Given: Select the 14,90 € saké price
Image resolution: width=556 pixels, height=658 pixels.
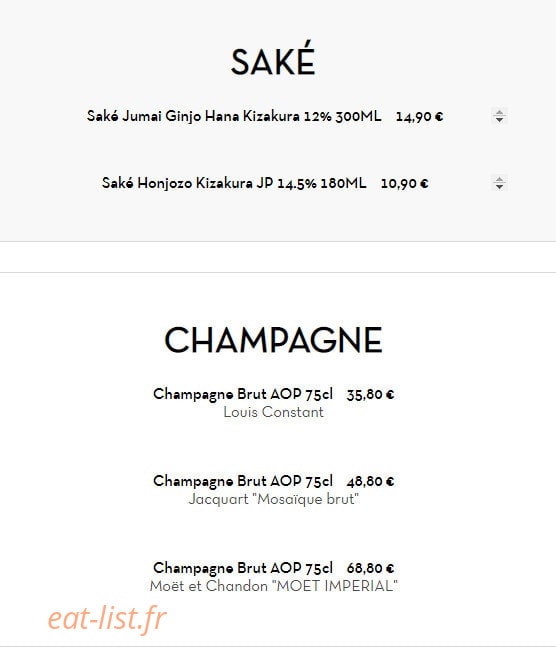Looking at the screenshot, I should (419, 117).
